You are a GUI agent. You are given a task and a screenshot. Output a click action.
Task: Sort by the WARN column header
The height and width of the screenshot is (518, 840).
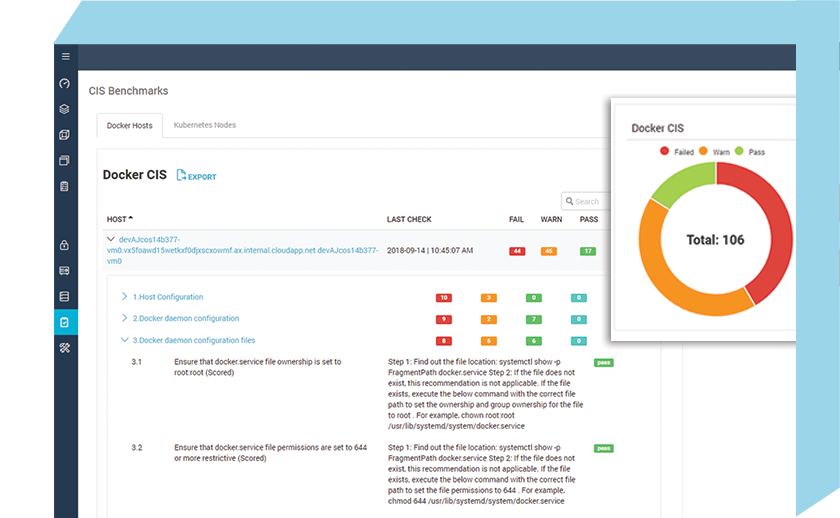click(551, 219)
